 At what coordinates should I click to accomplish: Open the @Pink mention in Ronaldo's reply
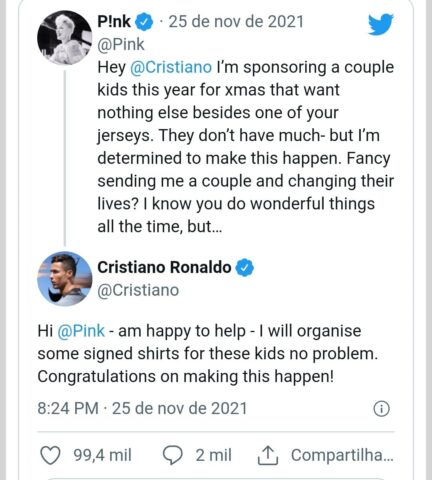click(81, 331)
